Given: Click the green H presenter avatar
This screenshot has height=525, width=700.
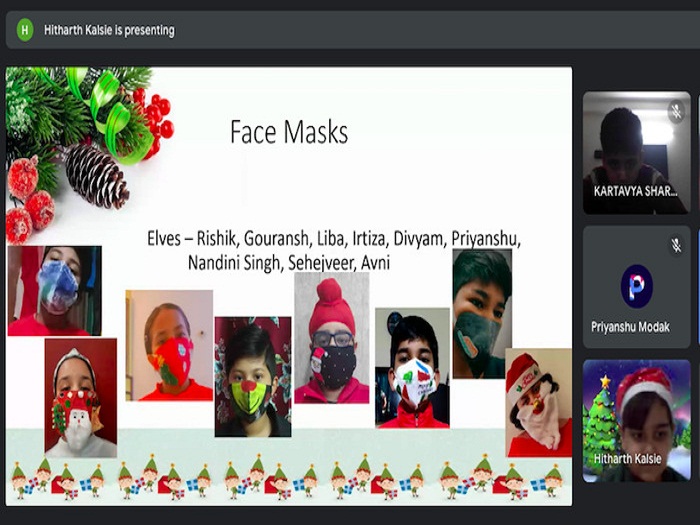Looking at the screenshot, I should tap(25, 30).
